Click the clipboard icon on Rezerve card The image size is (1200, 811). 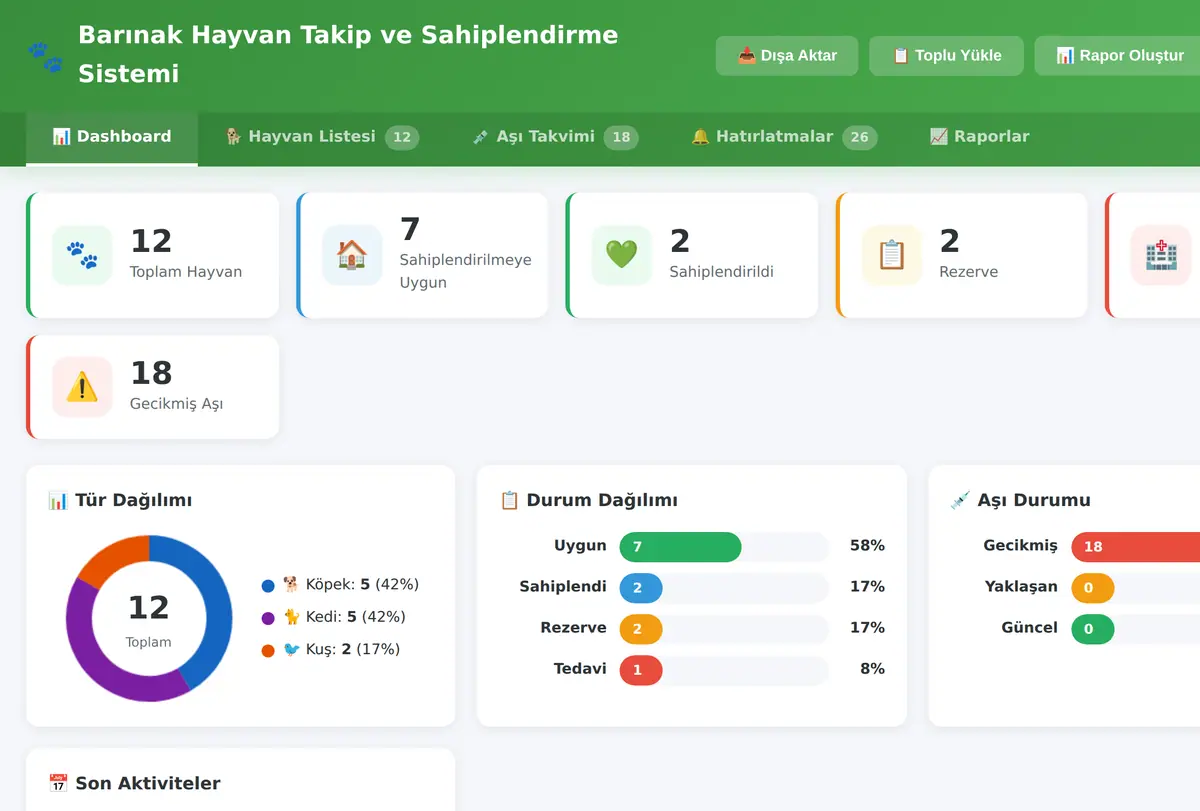(891, 255)
